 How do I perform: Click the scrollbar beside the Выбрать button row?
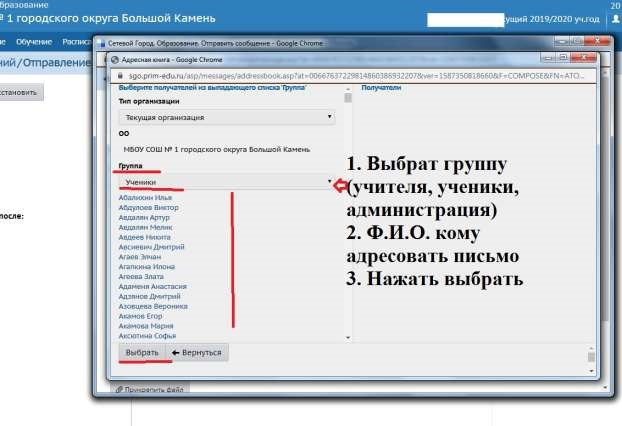(x=591, y=359)
